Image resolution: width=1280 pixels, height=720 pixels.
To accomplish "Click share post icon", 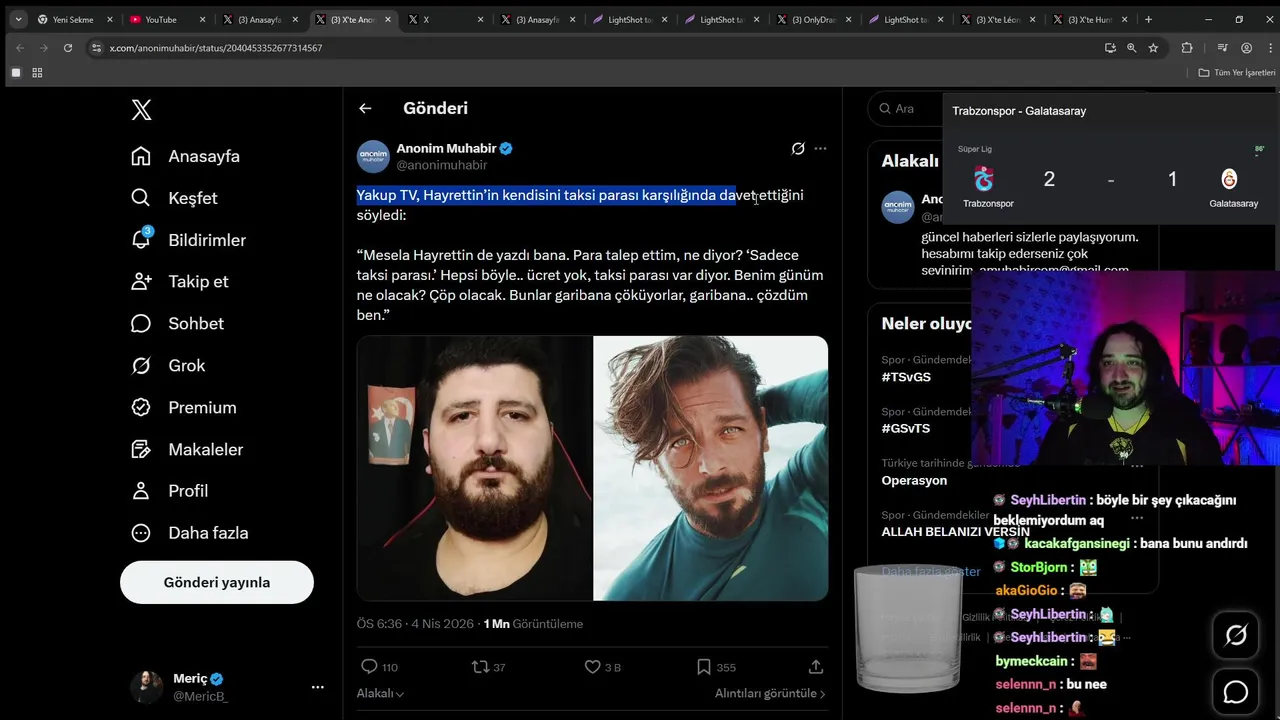I will point(816,667).
